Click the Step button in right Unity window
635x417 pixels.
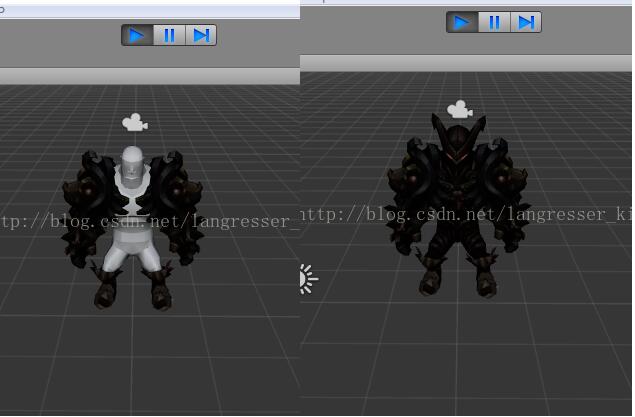pyautogui.click(x=526, y=22)
